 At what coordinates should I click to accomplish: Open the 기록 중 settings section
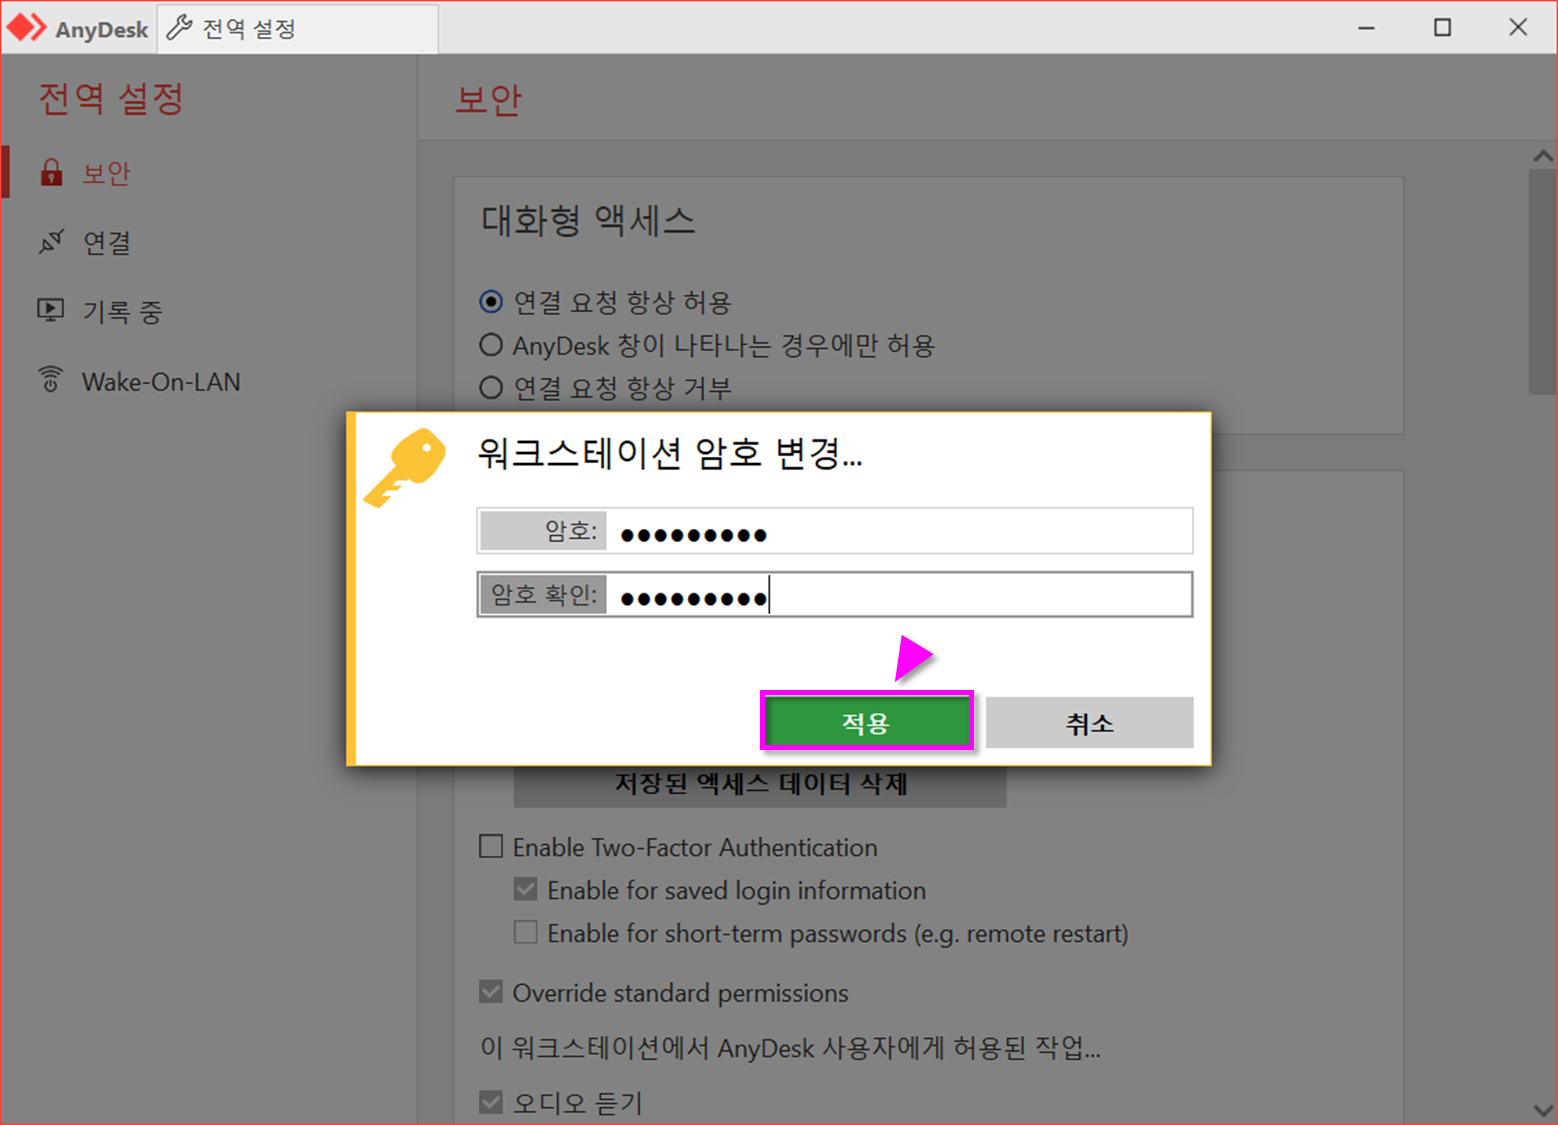(209, 311)
